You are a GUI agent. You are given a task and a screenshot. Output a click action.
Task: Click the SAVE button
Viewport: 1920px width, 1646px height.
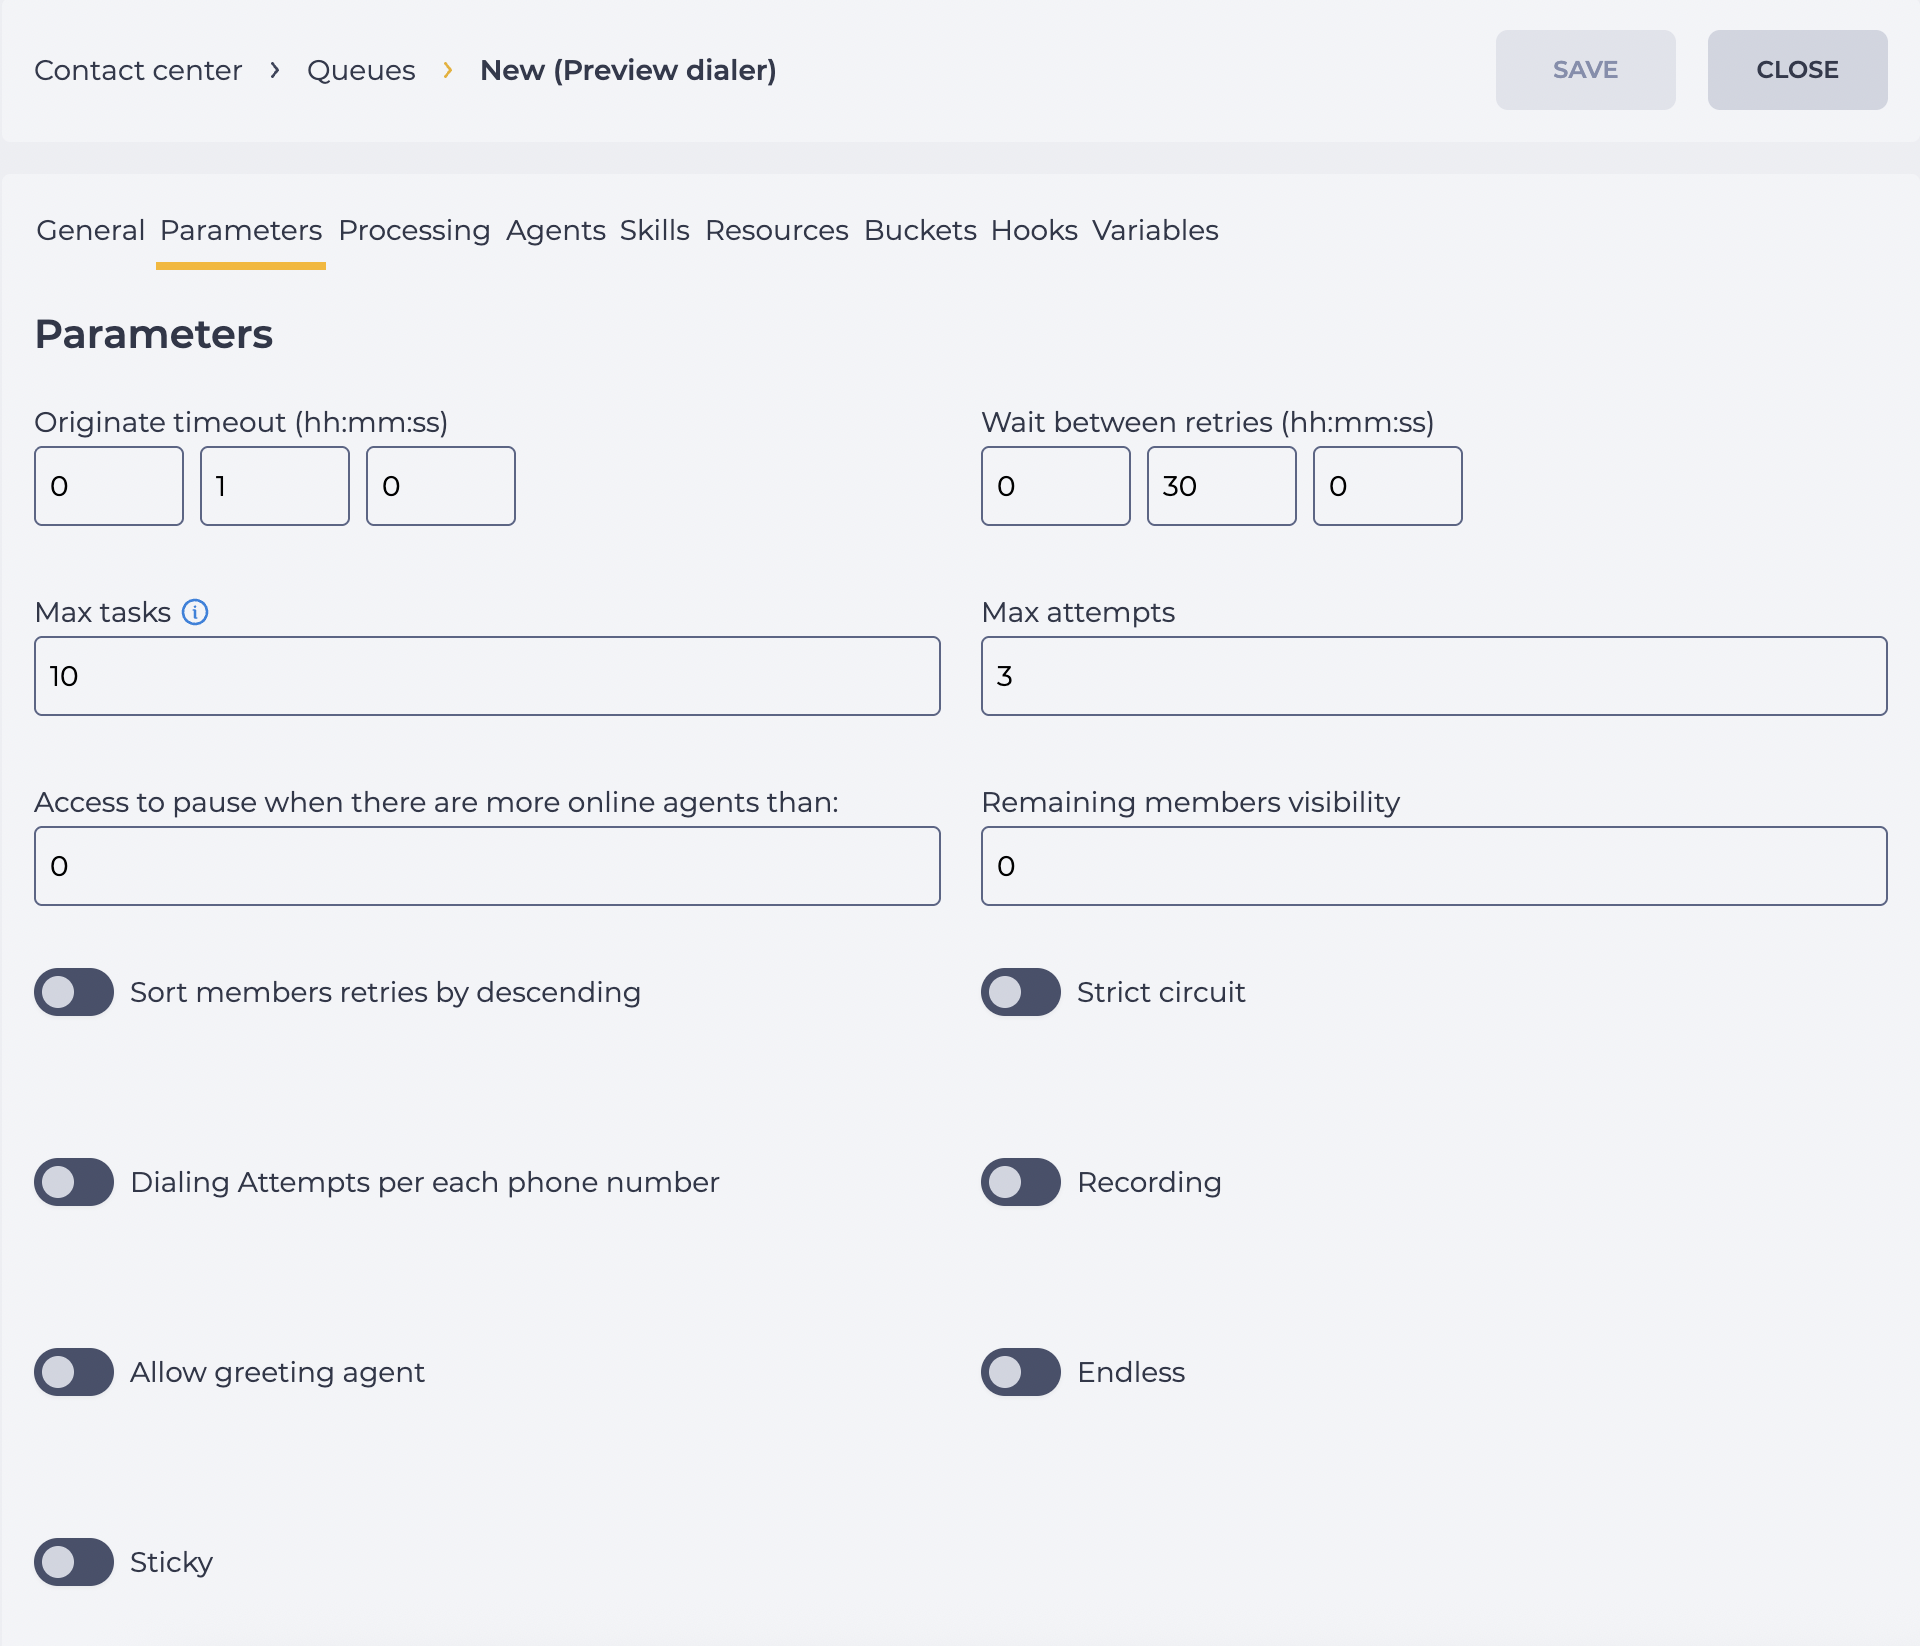pos(1586,70)
